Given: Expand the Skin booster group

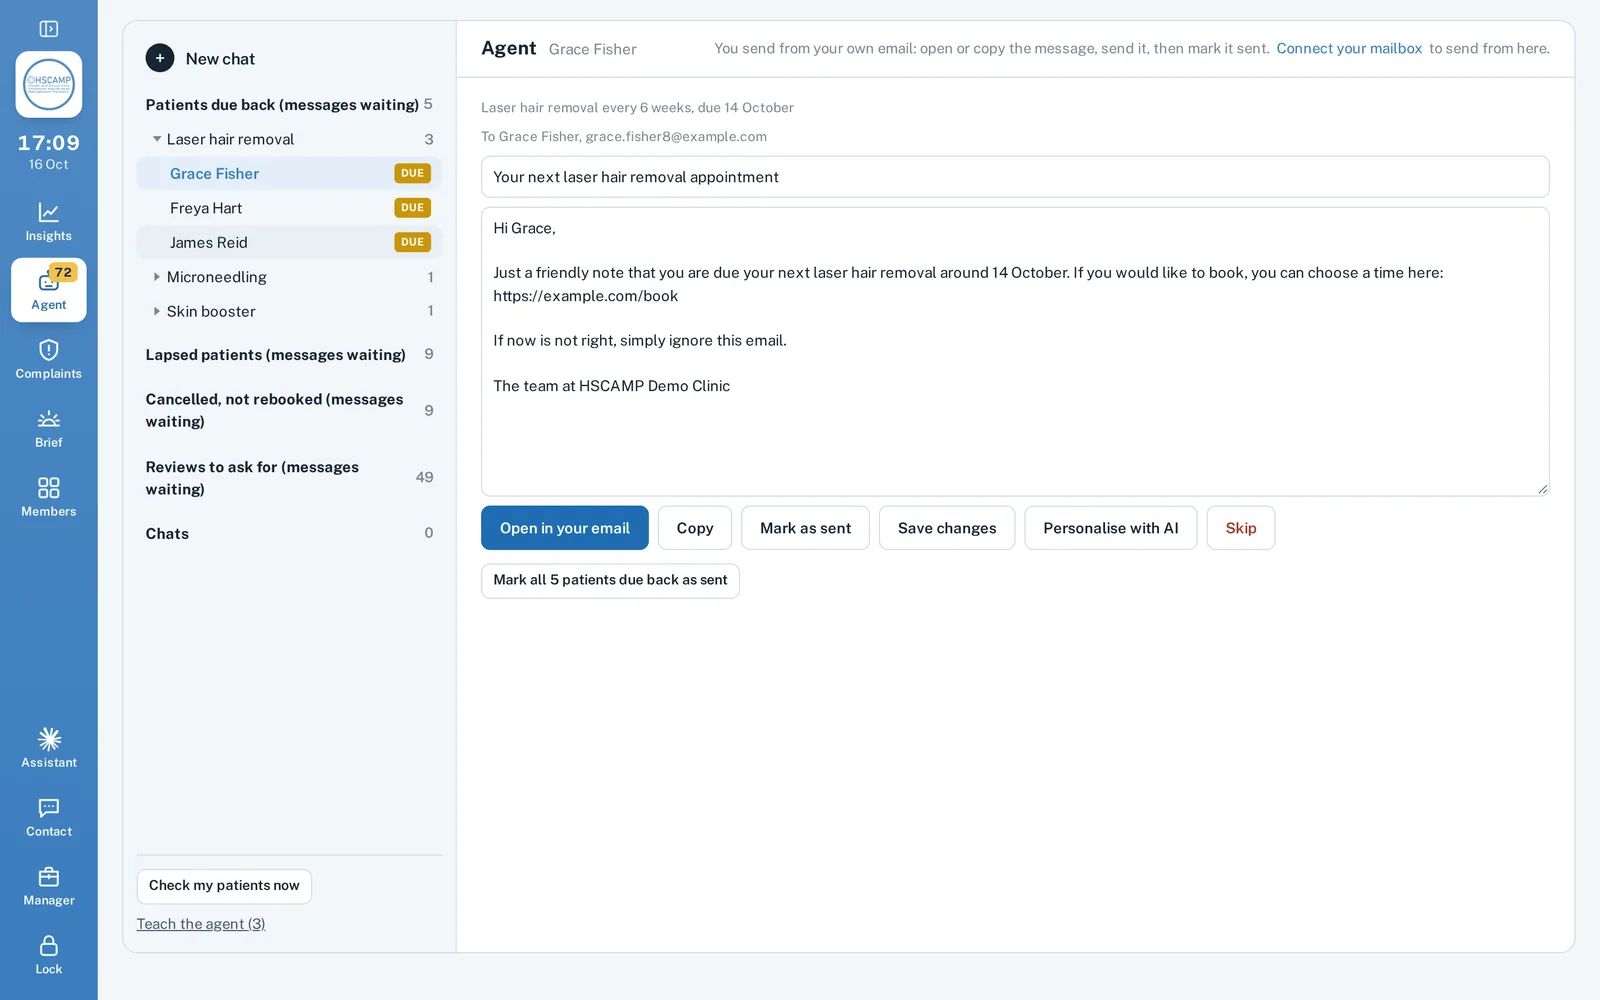Looking at the screenshot, I should click(157, 311).
